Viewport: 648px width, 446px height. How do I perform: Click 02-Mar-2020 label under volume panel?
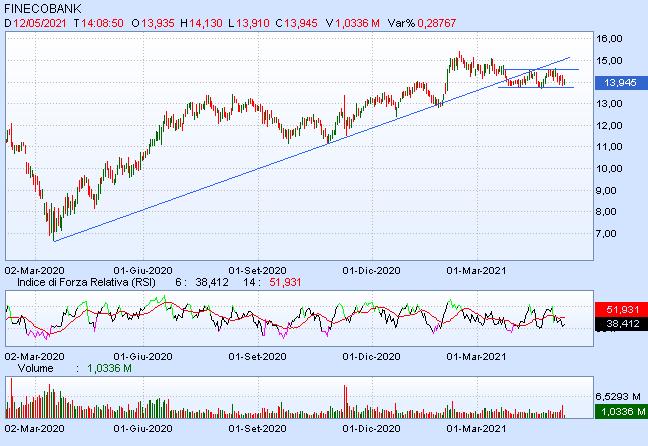click(34, 428)
